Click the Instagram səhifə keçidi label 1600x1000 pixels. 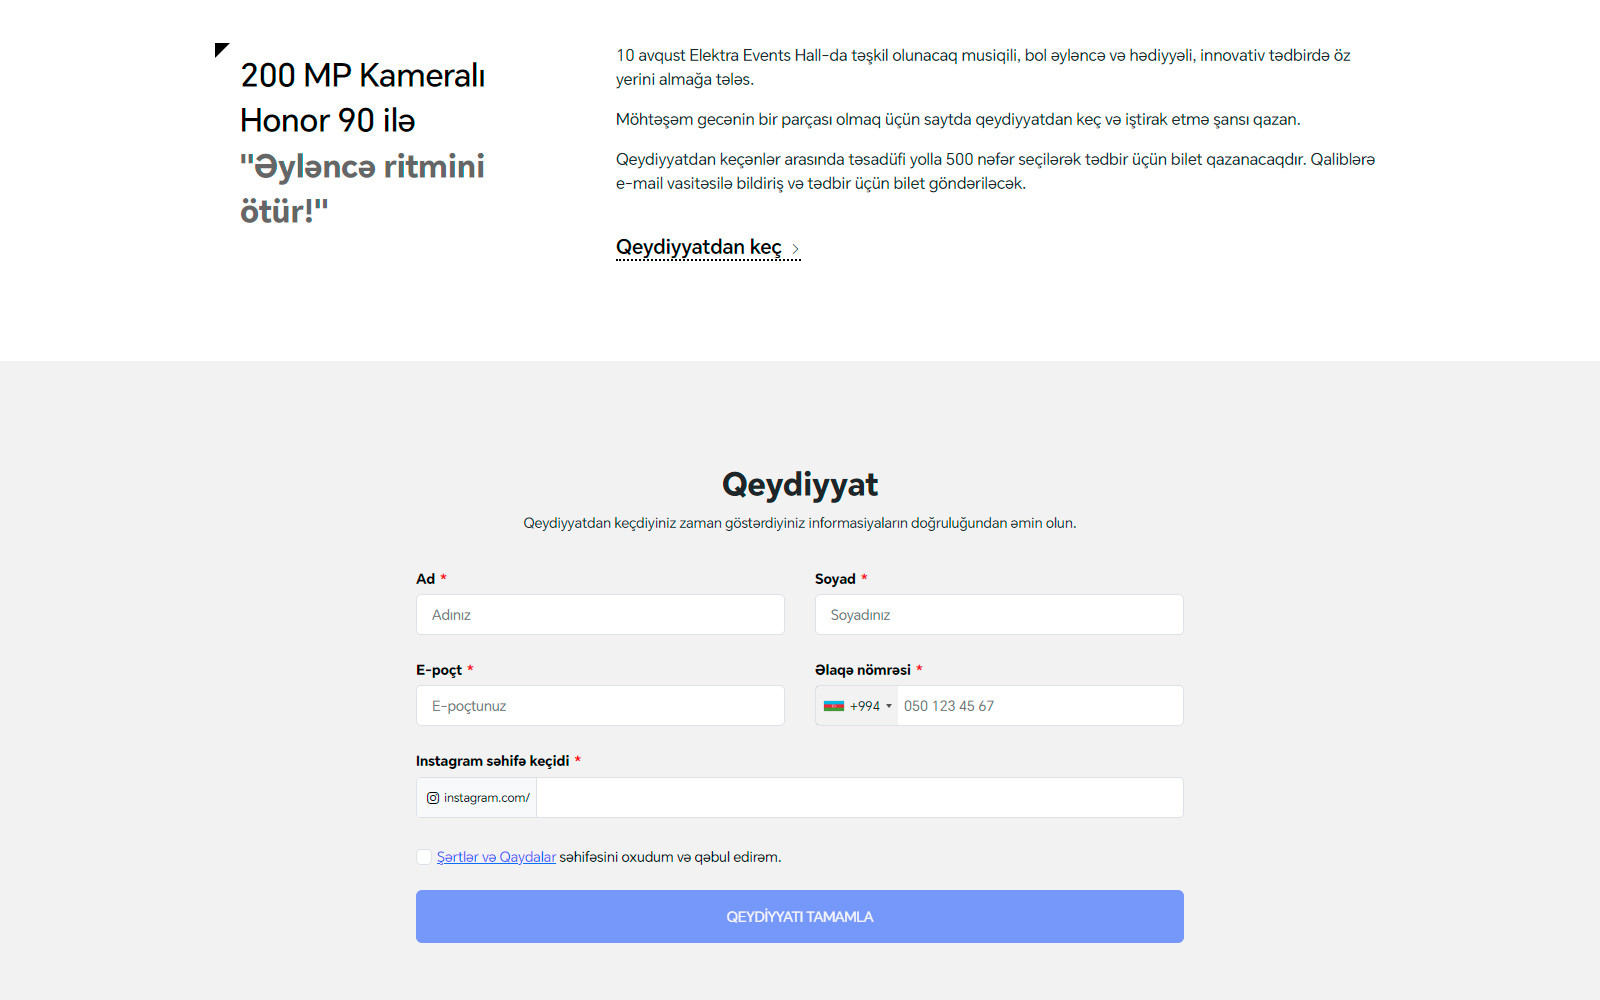(492, 761)
